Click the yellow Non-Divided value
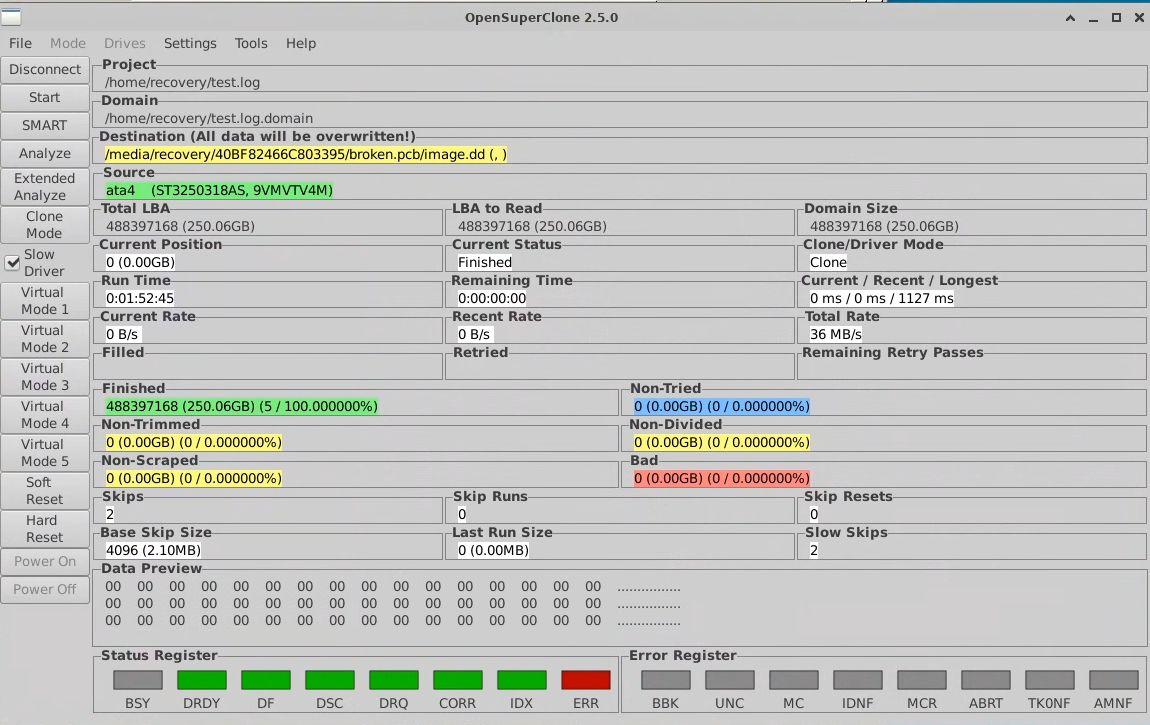The image size is (1150, 725). click(722, 441)
